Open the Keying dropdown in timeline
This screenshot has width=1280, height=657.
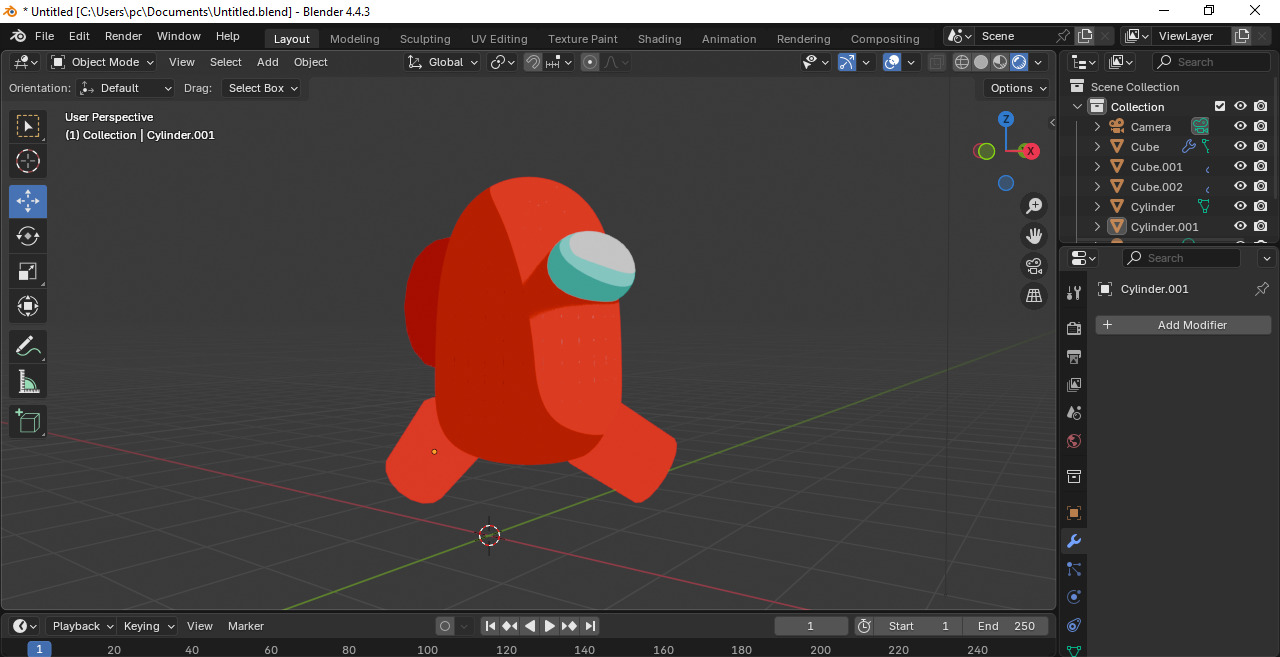point(148,626)
